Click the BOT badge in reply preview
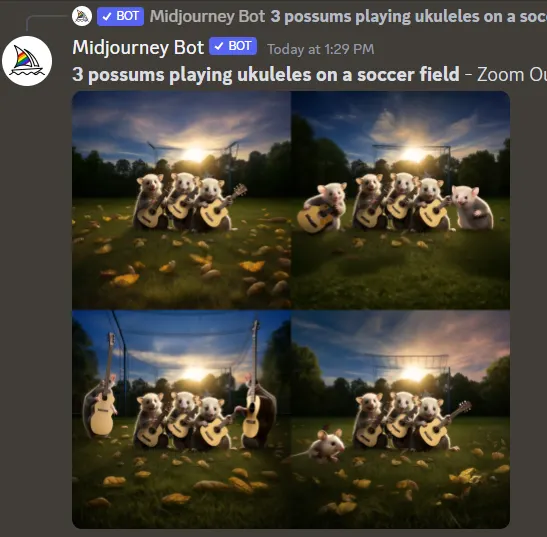Viewport: 547px width, 537px height. (120, 16)
